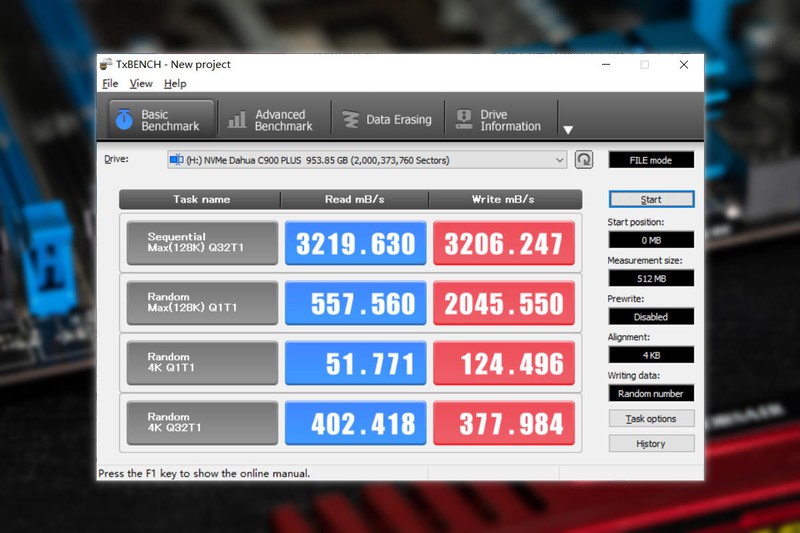Click the read value 557.560
The image size is (800, 533).
(x=356, y=302)
